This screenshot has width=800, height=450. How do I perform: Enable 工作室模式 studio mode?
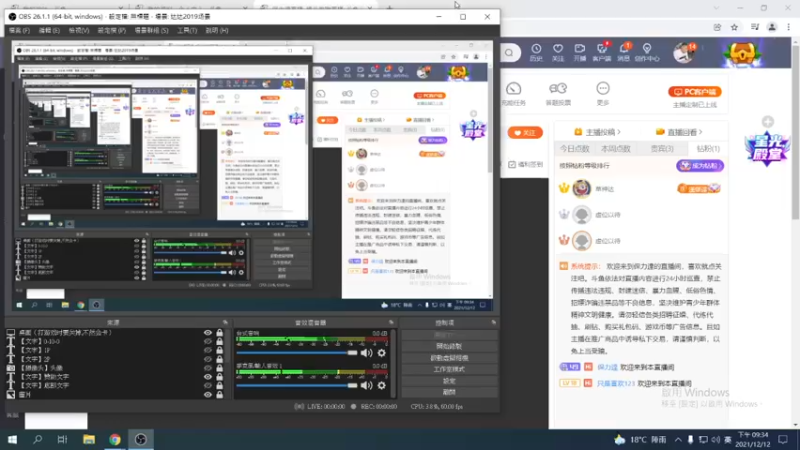(449, 369)
